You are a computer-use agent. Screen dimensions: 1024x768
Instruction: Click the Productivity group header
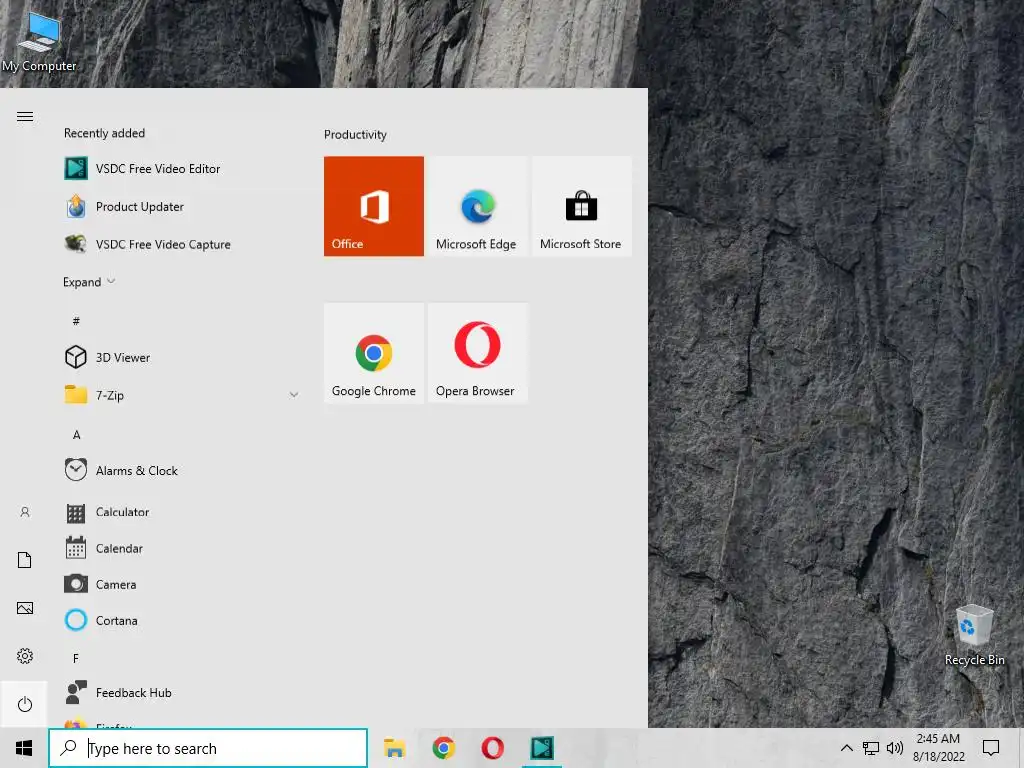[x=355, y=135]
